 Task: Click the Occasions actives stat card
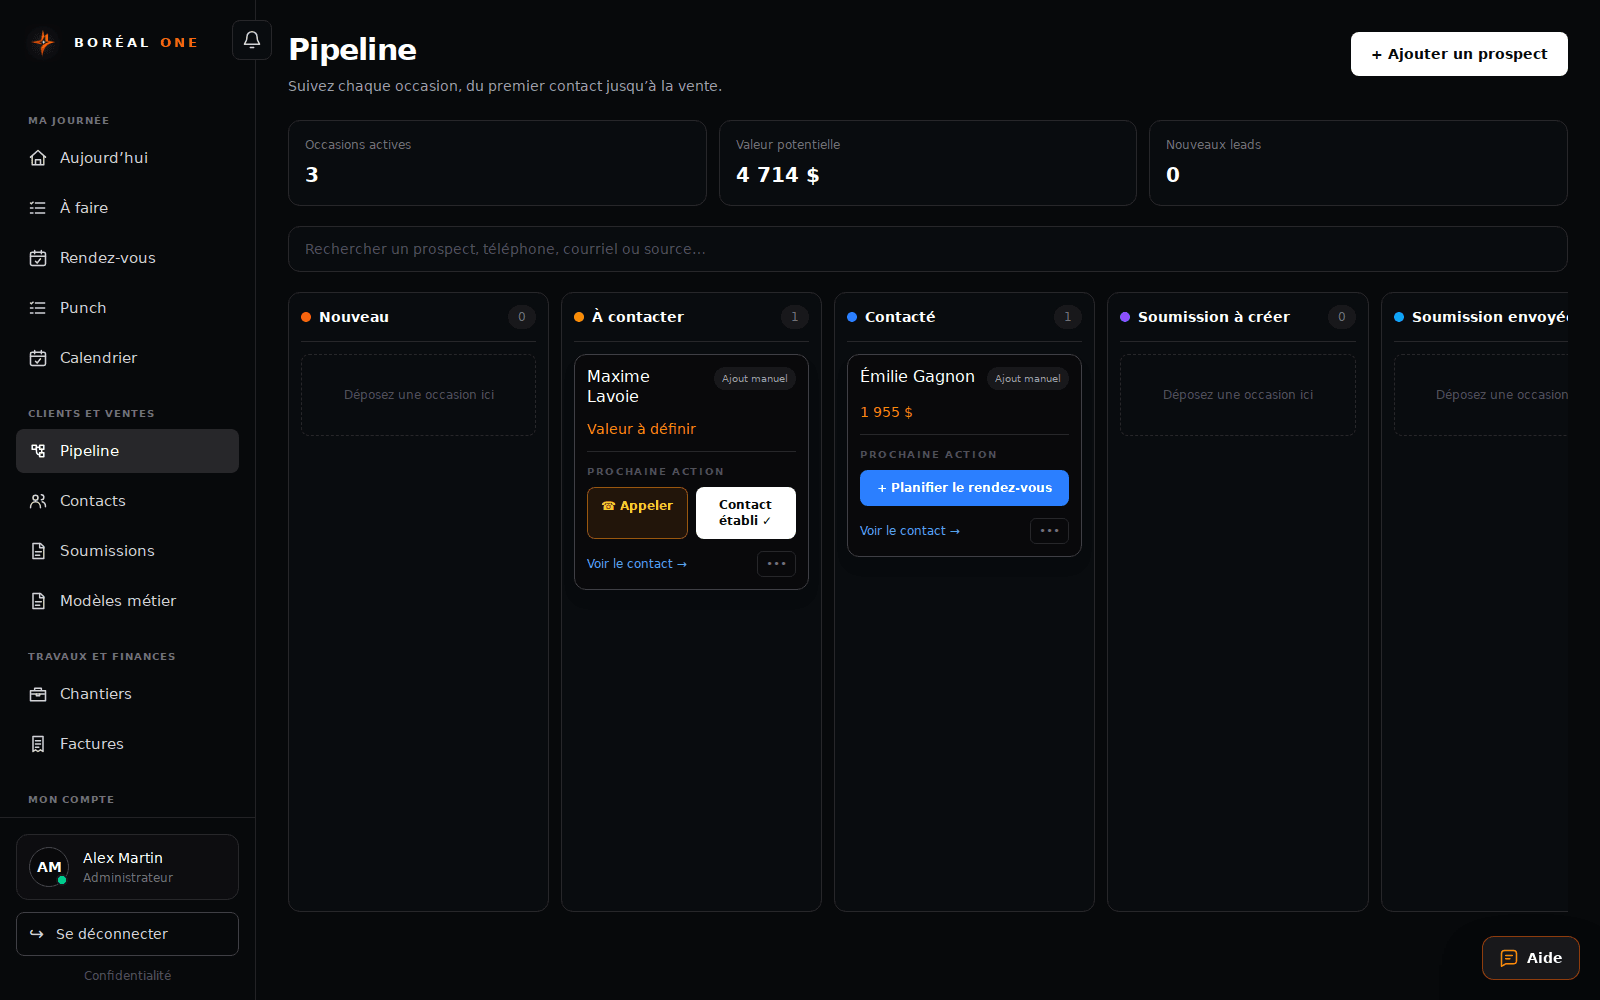click(497, 163)
